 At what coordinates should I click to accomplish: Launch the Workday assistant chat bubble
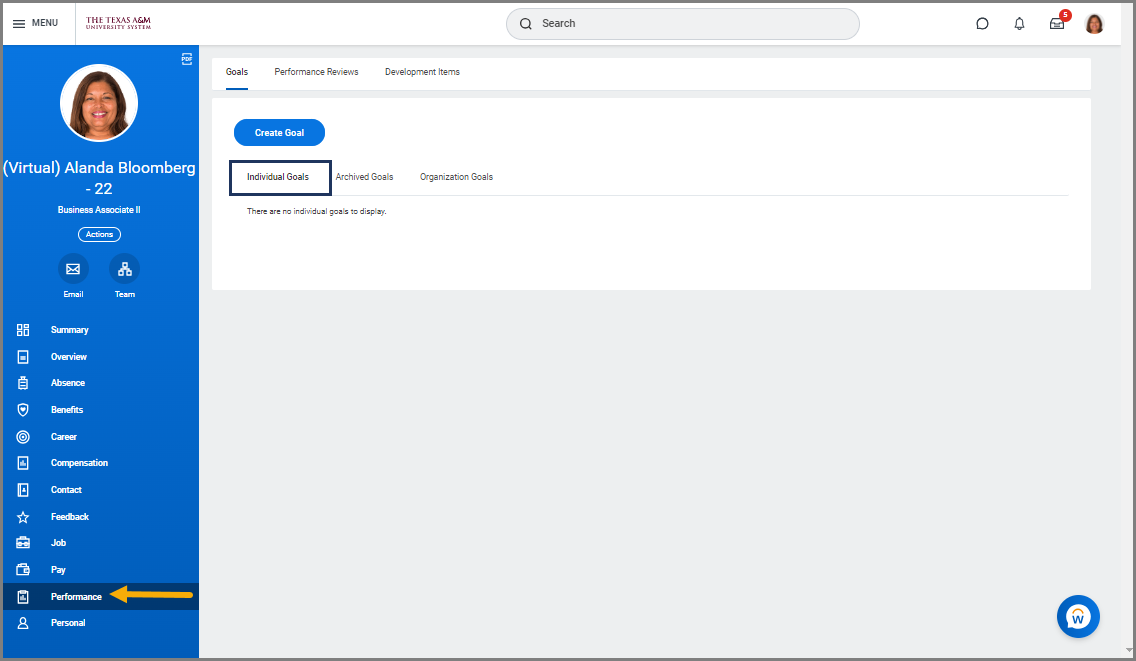[1078, 617]
